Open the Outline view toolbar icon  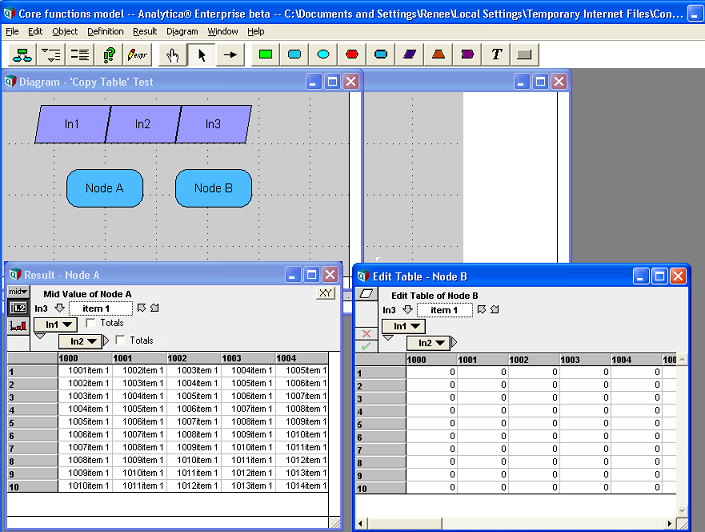51,55
